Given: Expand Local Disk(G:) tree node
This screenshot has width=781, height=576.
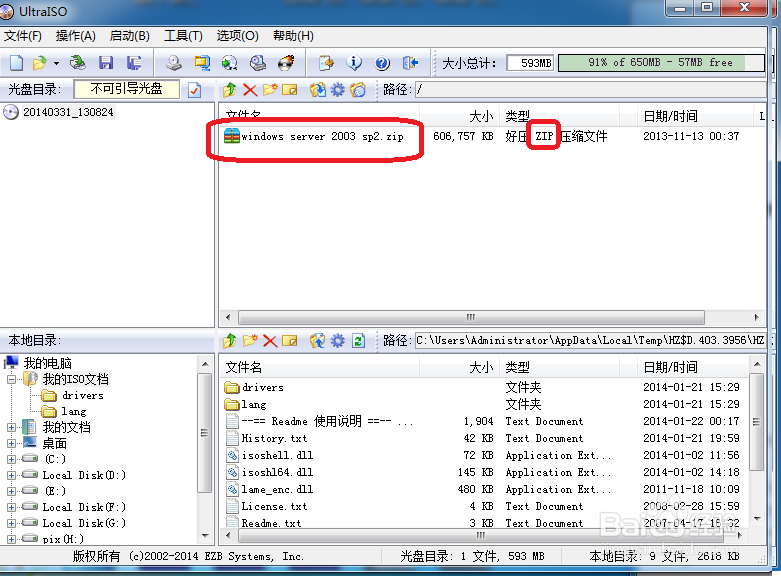Looking at the screenshot, I should point(11,523).
